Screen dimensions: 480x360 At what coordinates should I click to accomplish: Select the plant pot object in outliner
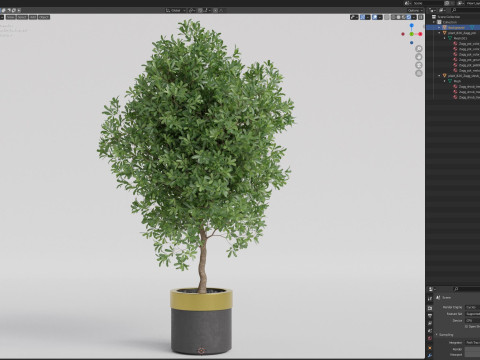point(462,33)
